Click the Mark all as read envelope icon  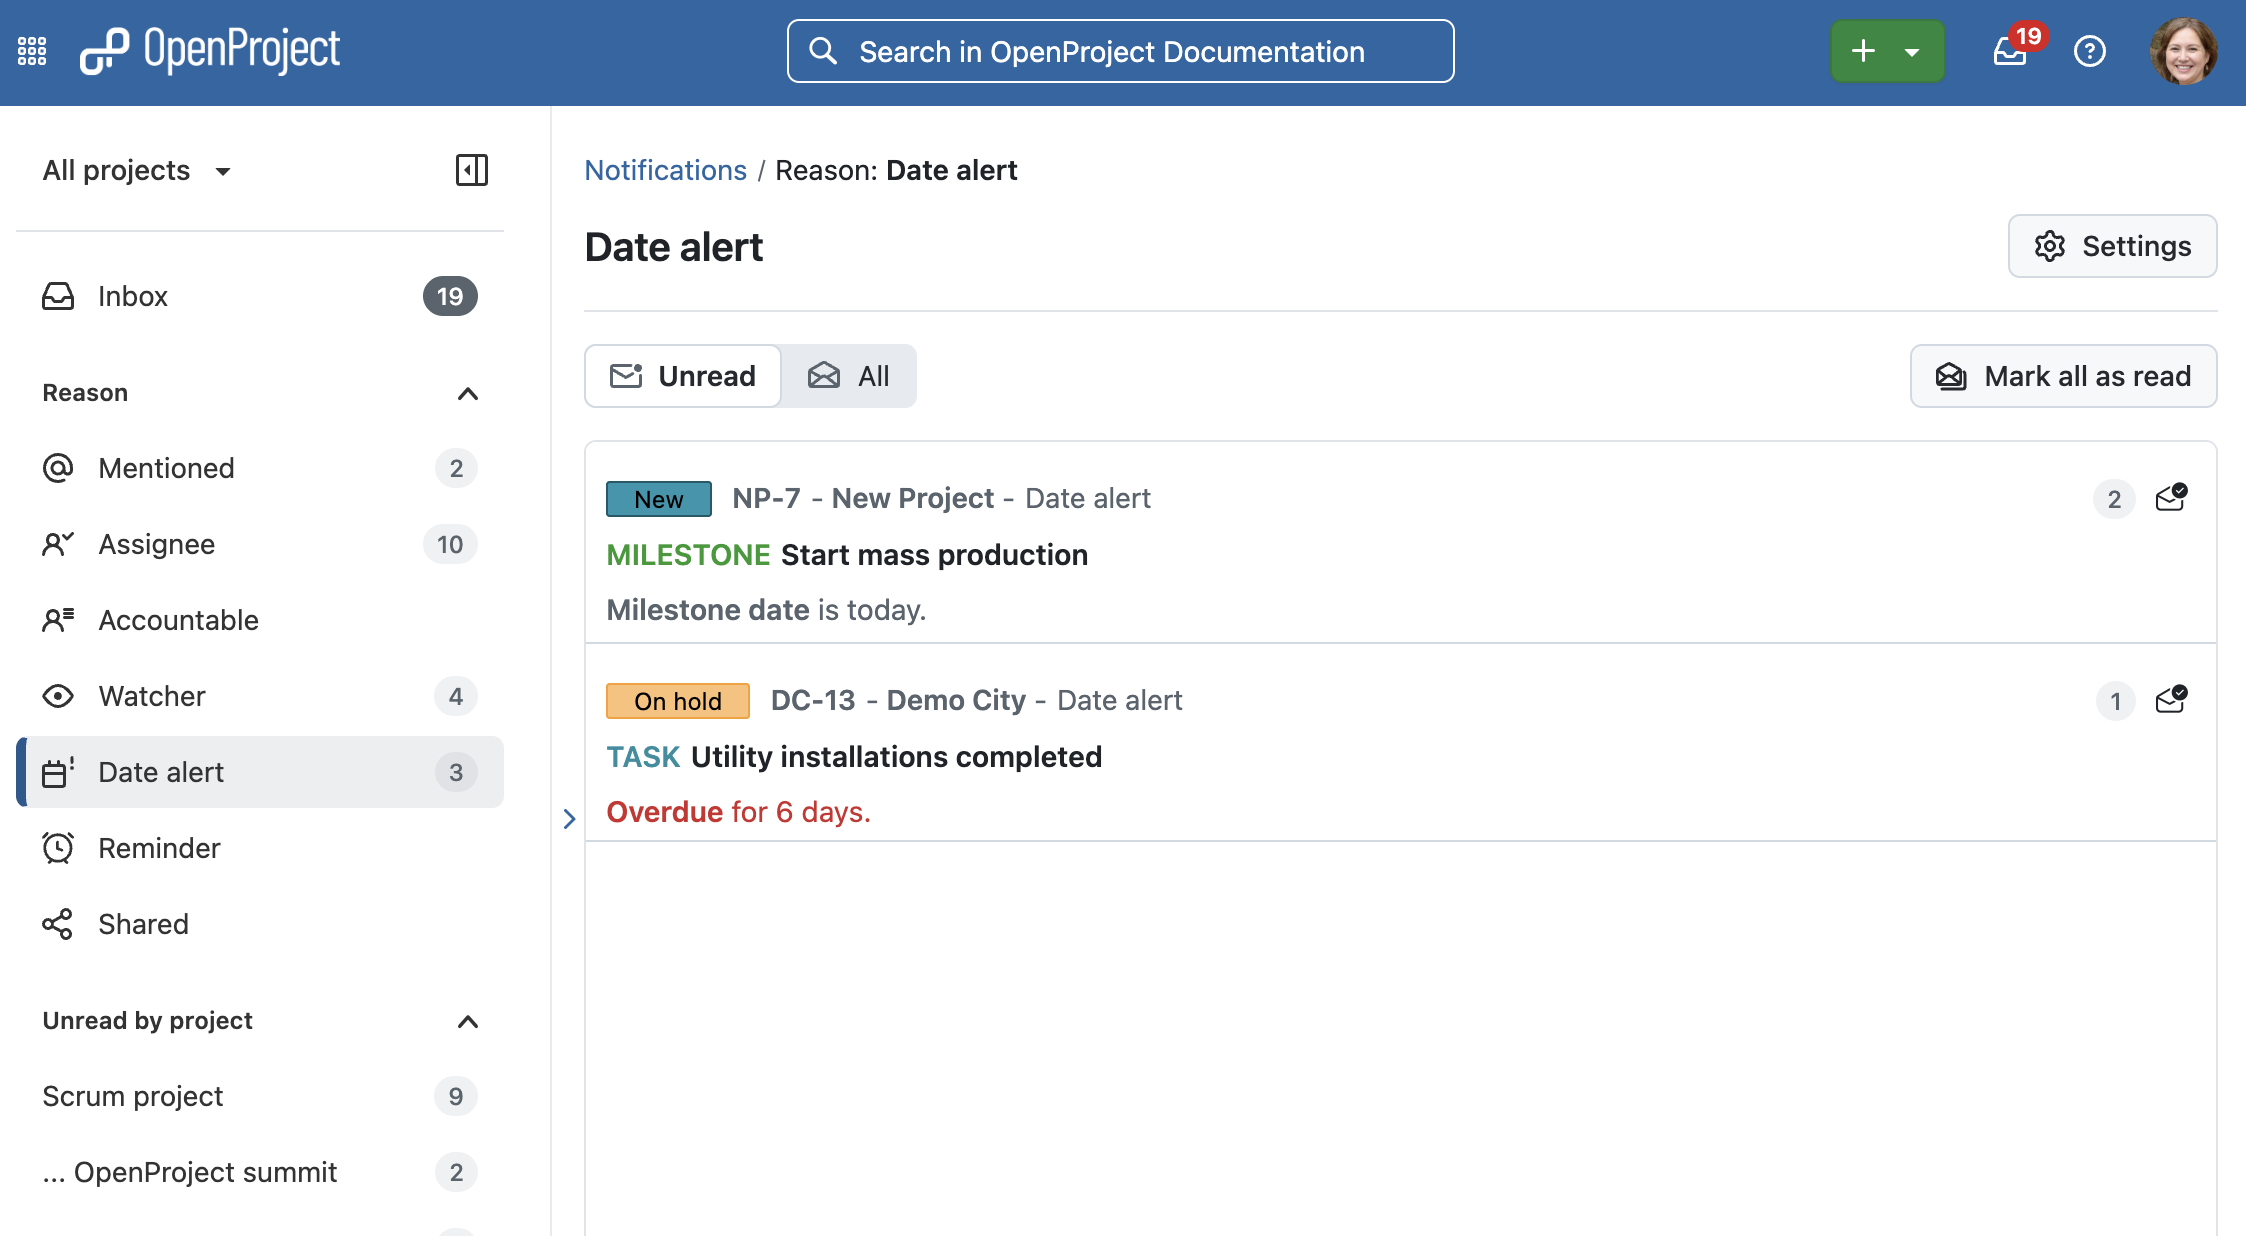pos(1951,376)
